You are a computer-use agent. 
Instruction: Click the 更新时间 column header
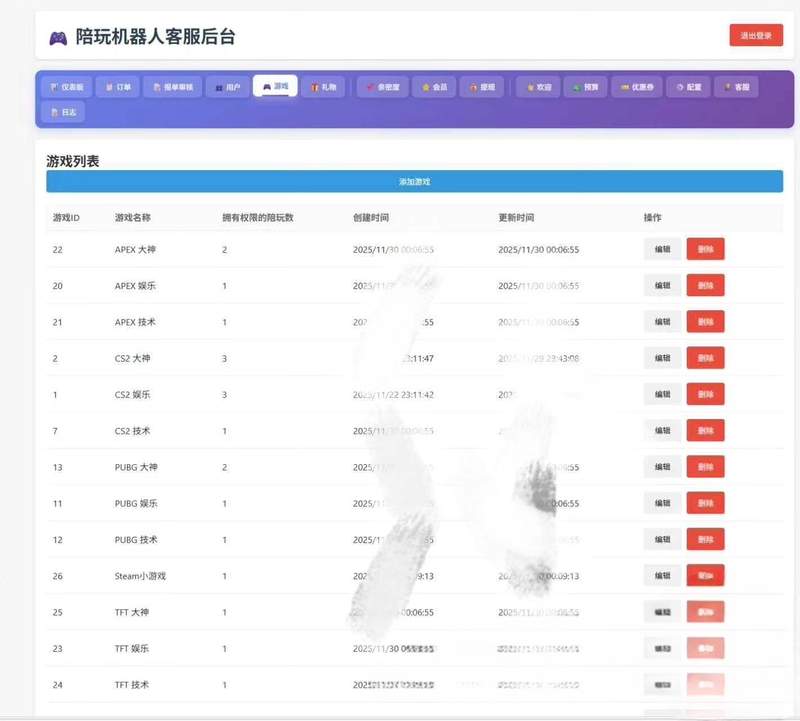click(516, 217)
